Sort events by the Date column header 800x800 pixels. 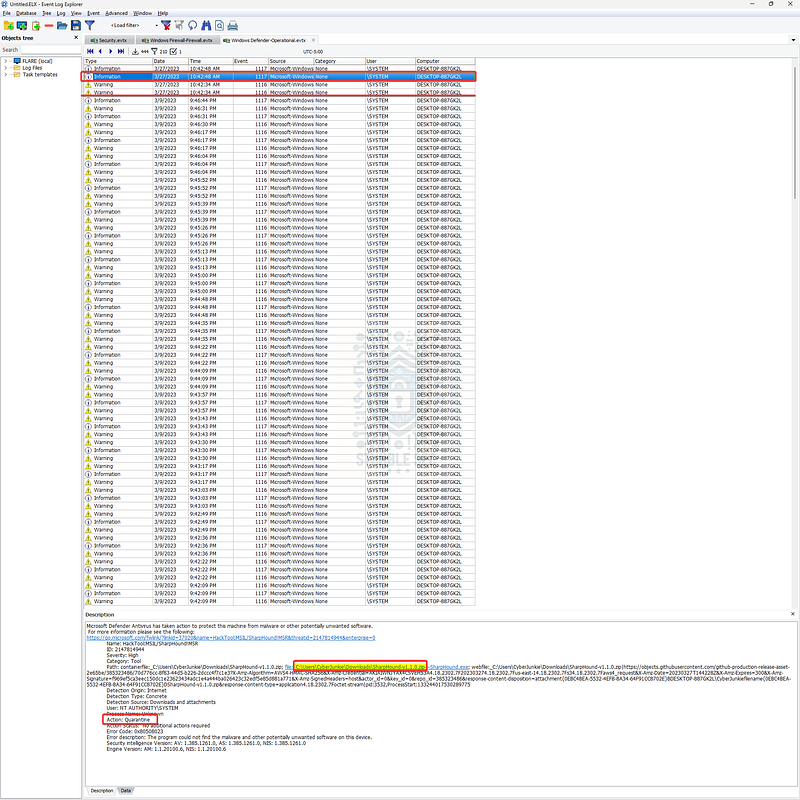170,61
